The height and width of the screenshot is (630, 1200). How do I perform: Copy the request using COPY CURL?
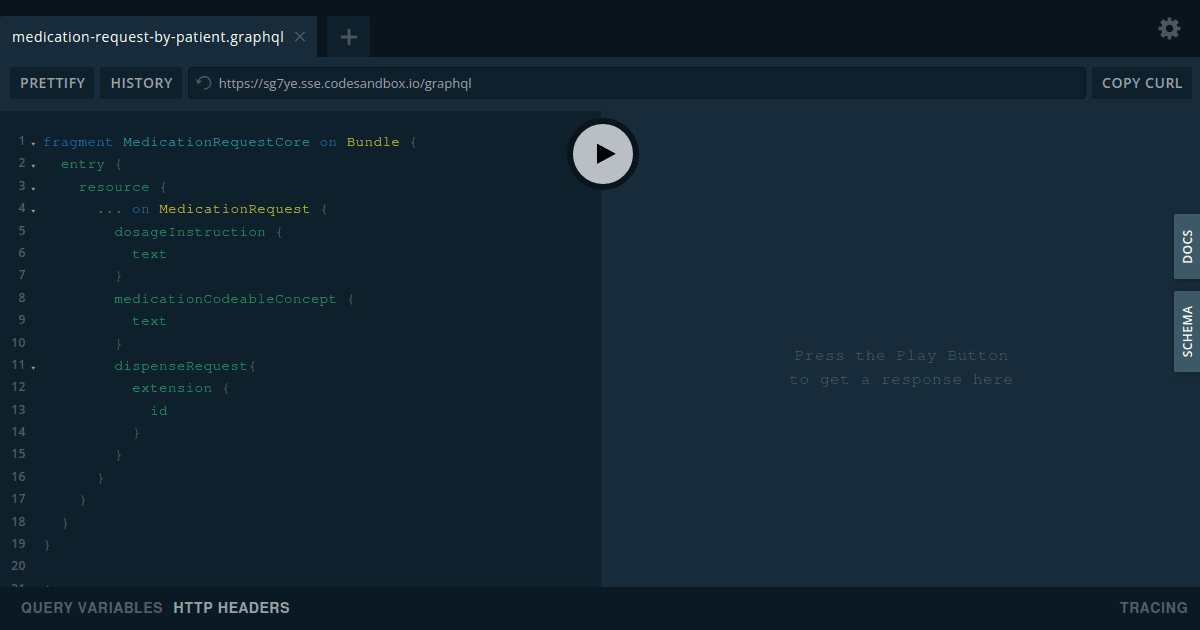pos(1141,83)
